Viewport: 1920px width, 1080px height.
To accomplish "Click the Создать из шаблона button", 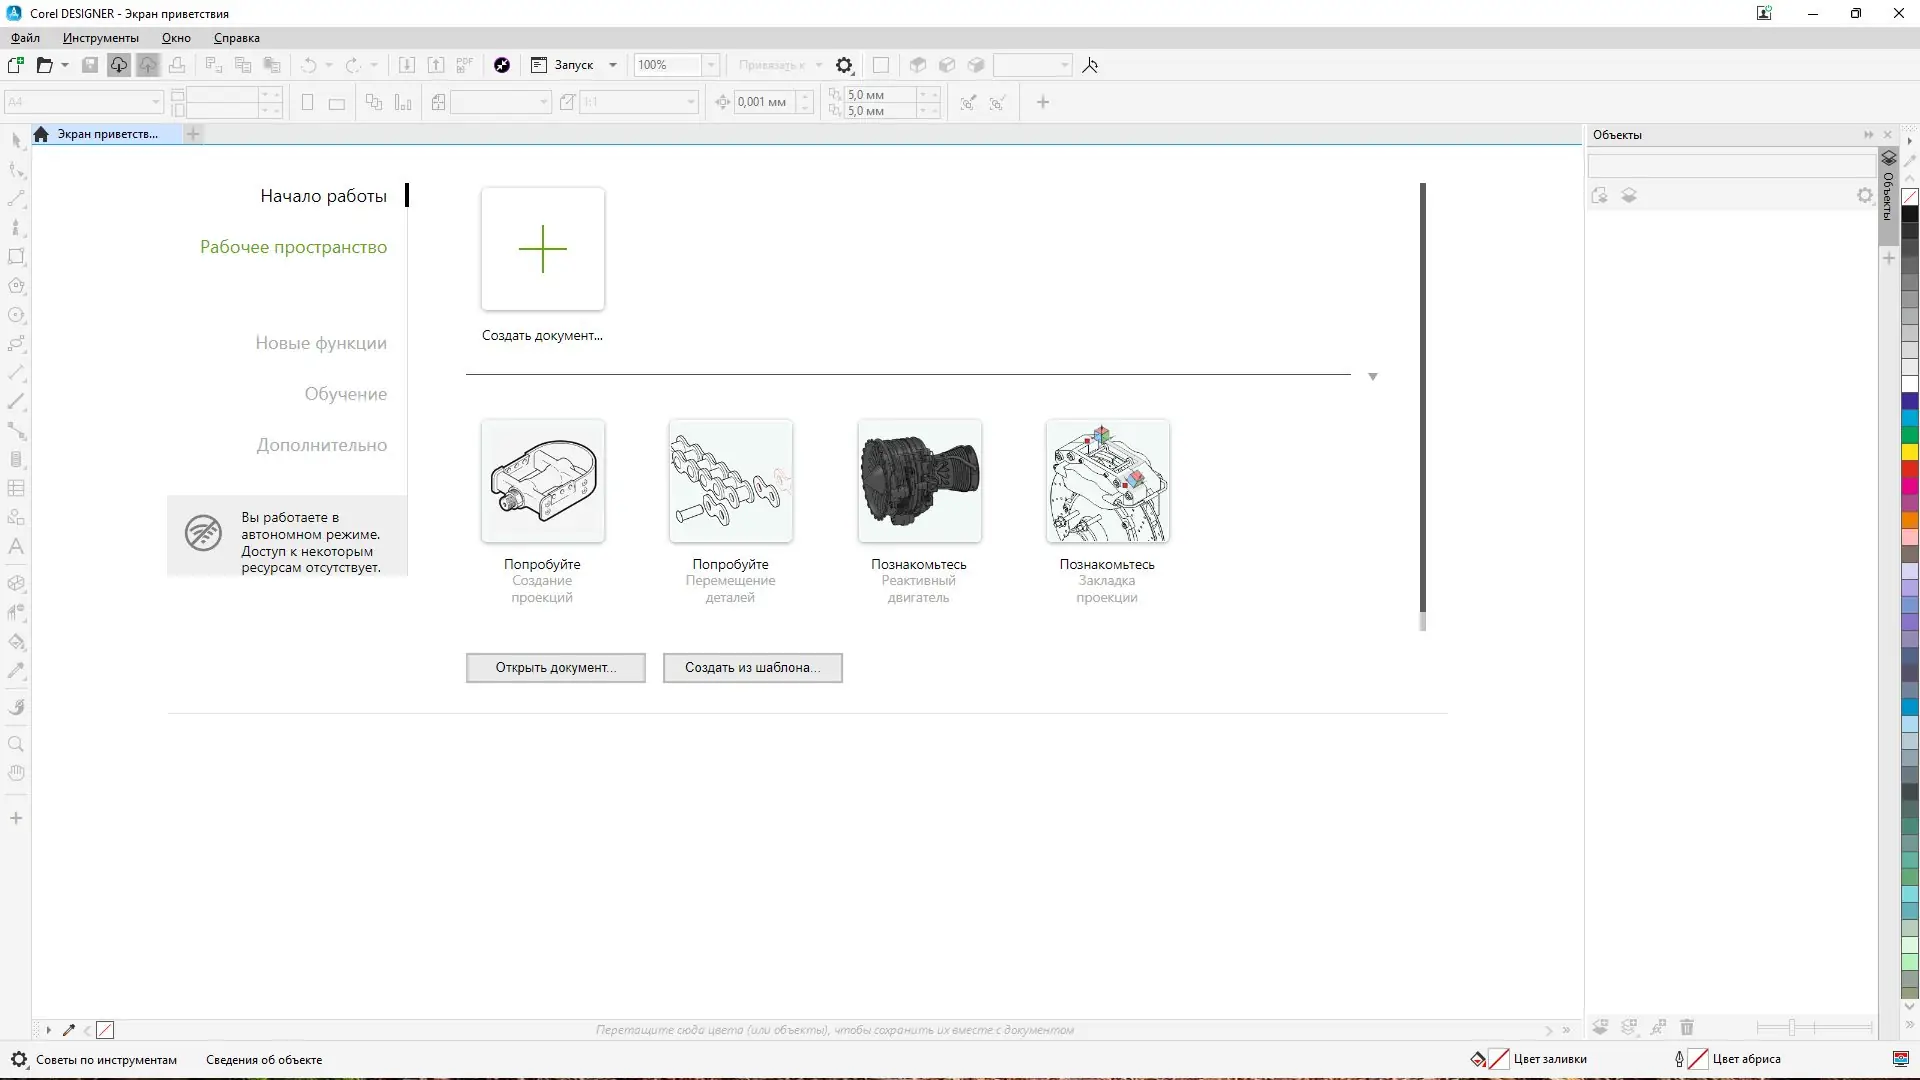I will click(752, 668).
